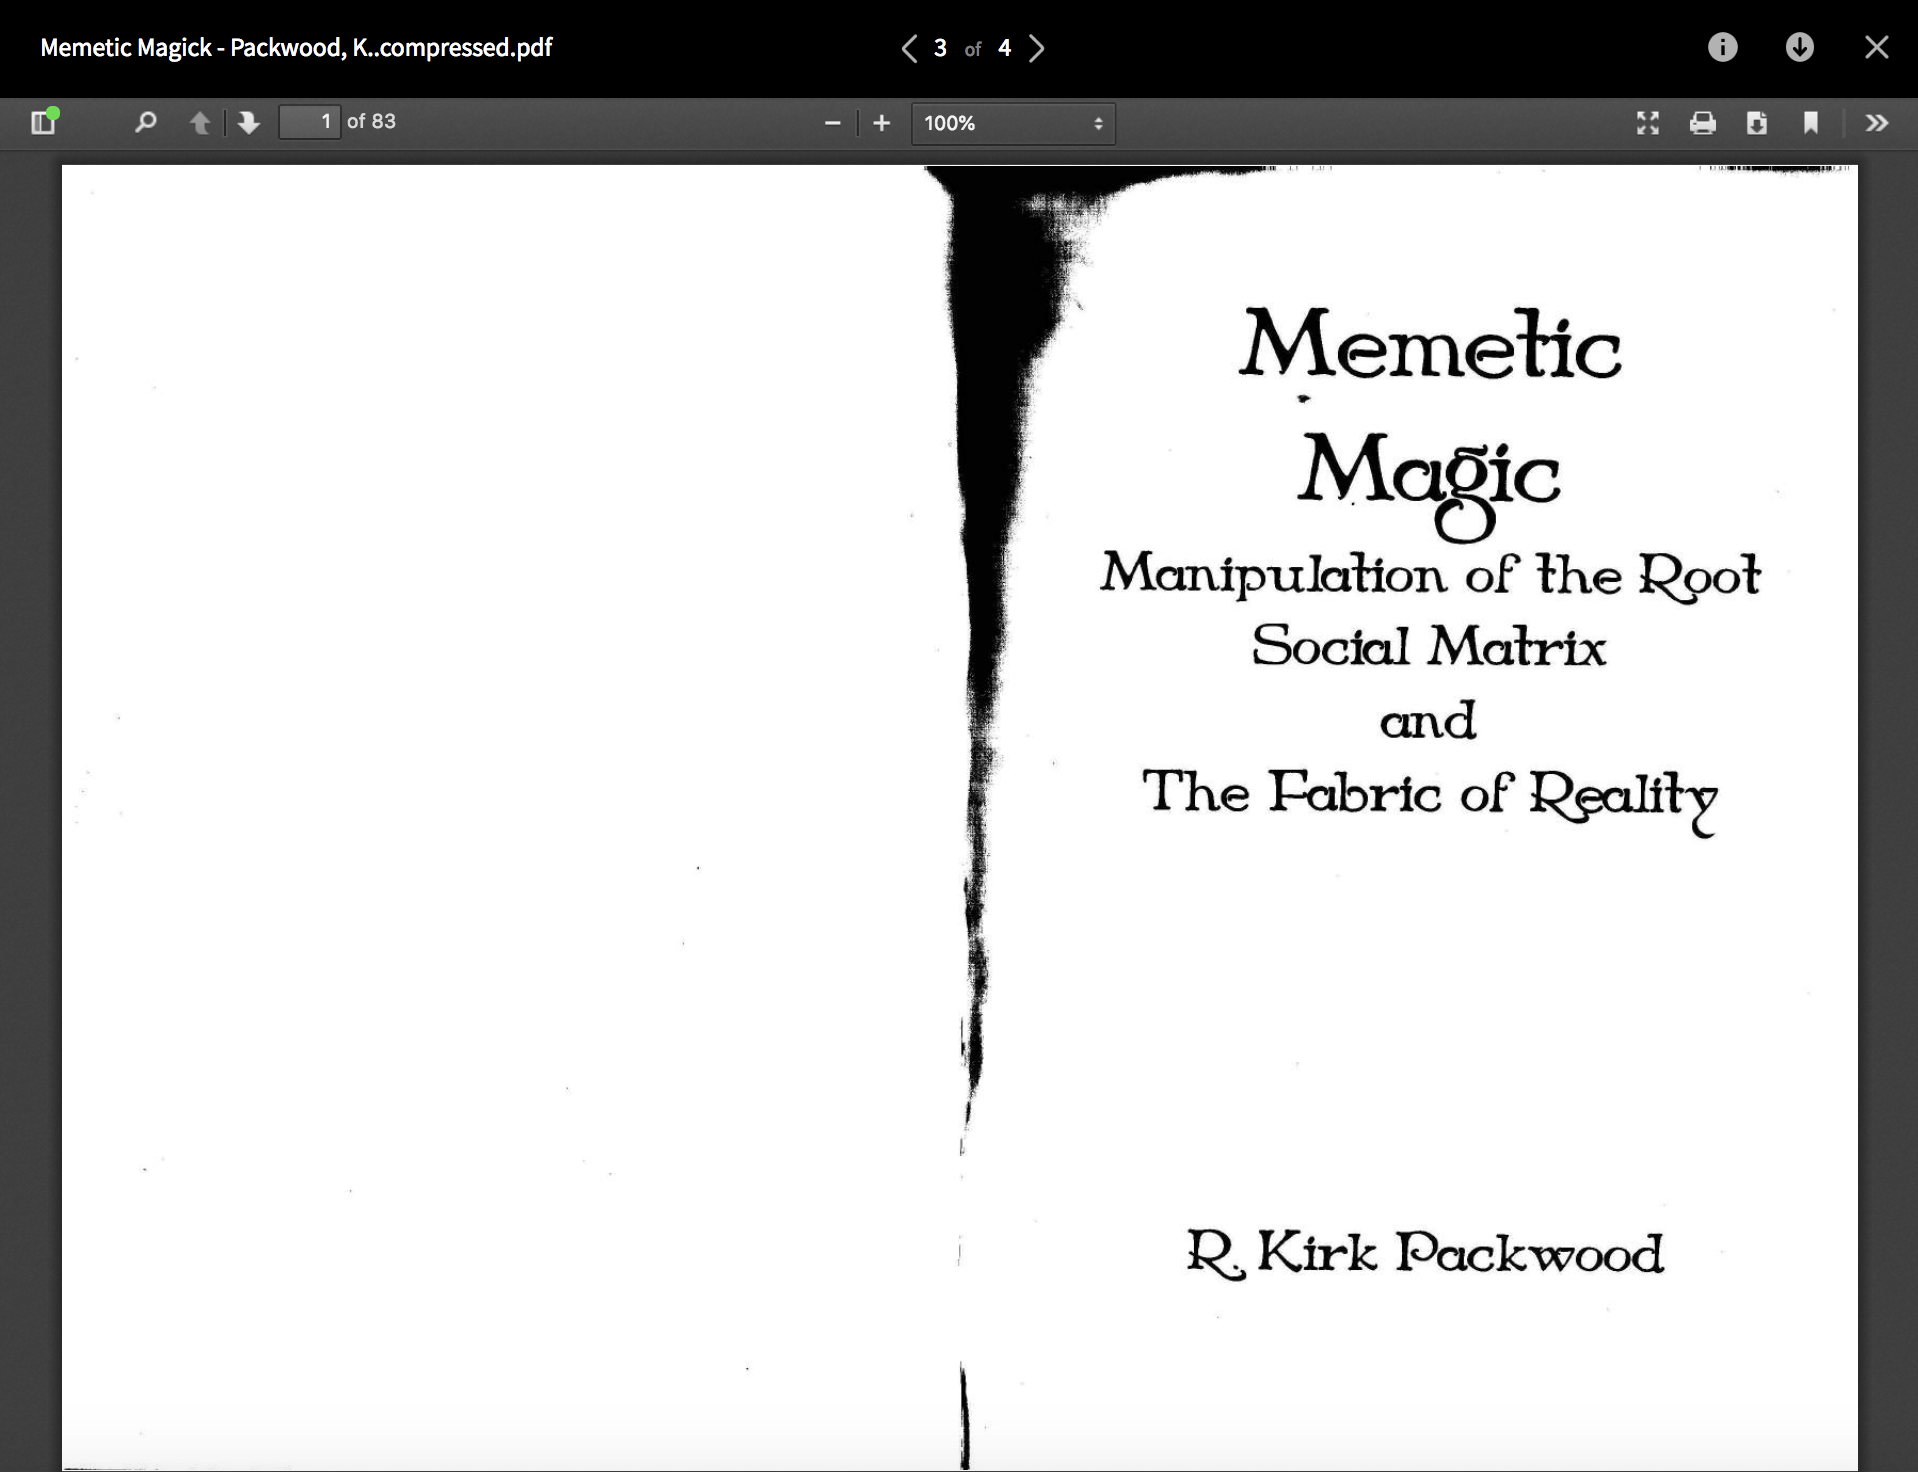Screen dimensions: 1918x1472
Task: Download file using top bar arrow icon
Action: pos(1799,47)
